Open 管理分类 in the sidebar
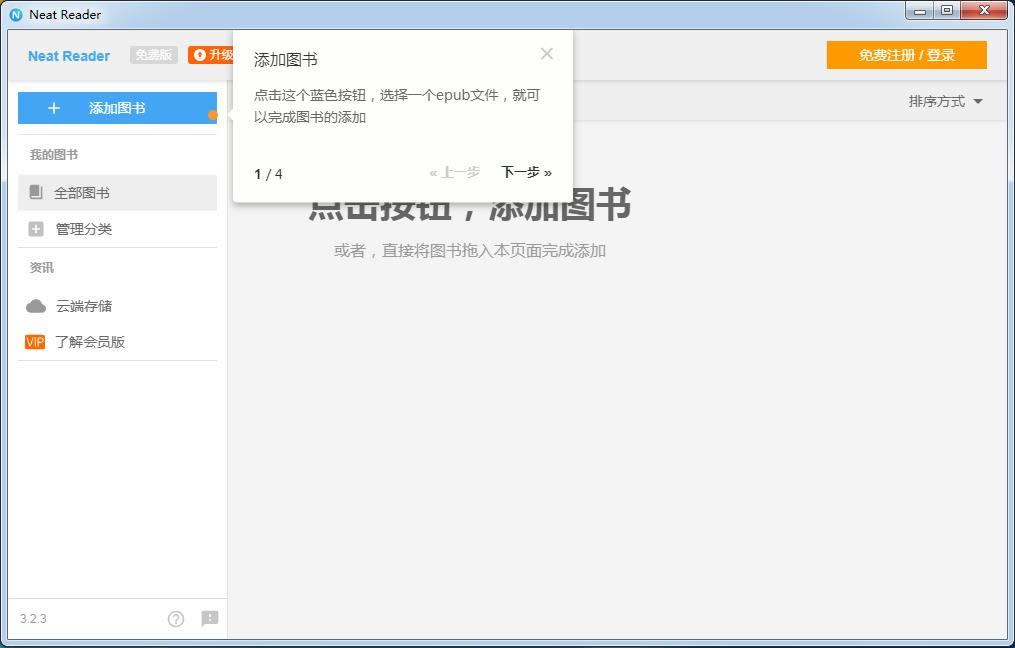This screenshot has width=1015, height=648. point(117,229)
